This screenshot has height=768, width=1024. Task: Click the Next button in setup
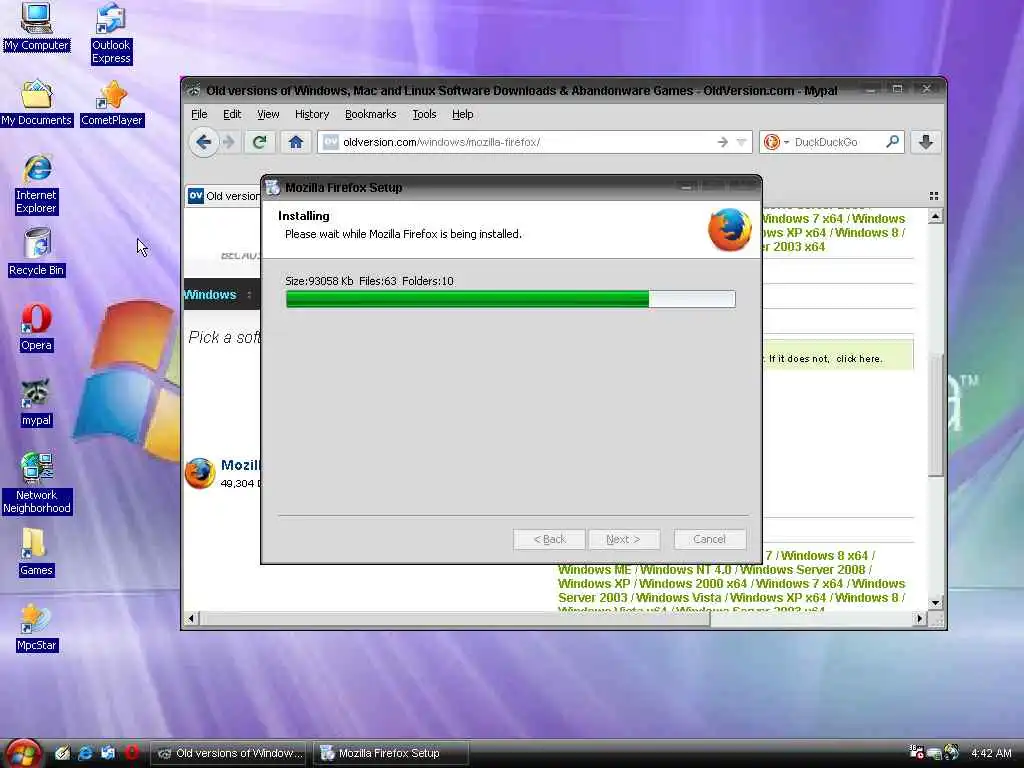coord(624,539)
